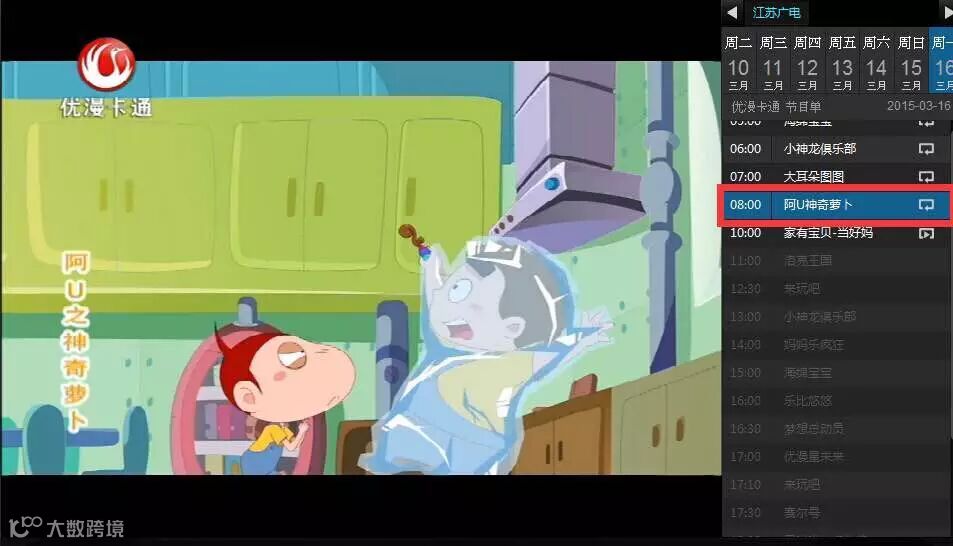Select the 16:30 梦想总动员 program row
This screenshot has width=953, height=546.
[x=836, y=429]
